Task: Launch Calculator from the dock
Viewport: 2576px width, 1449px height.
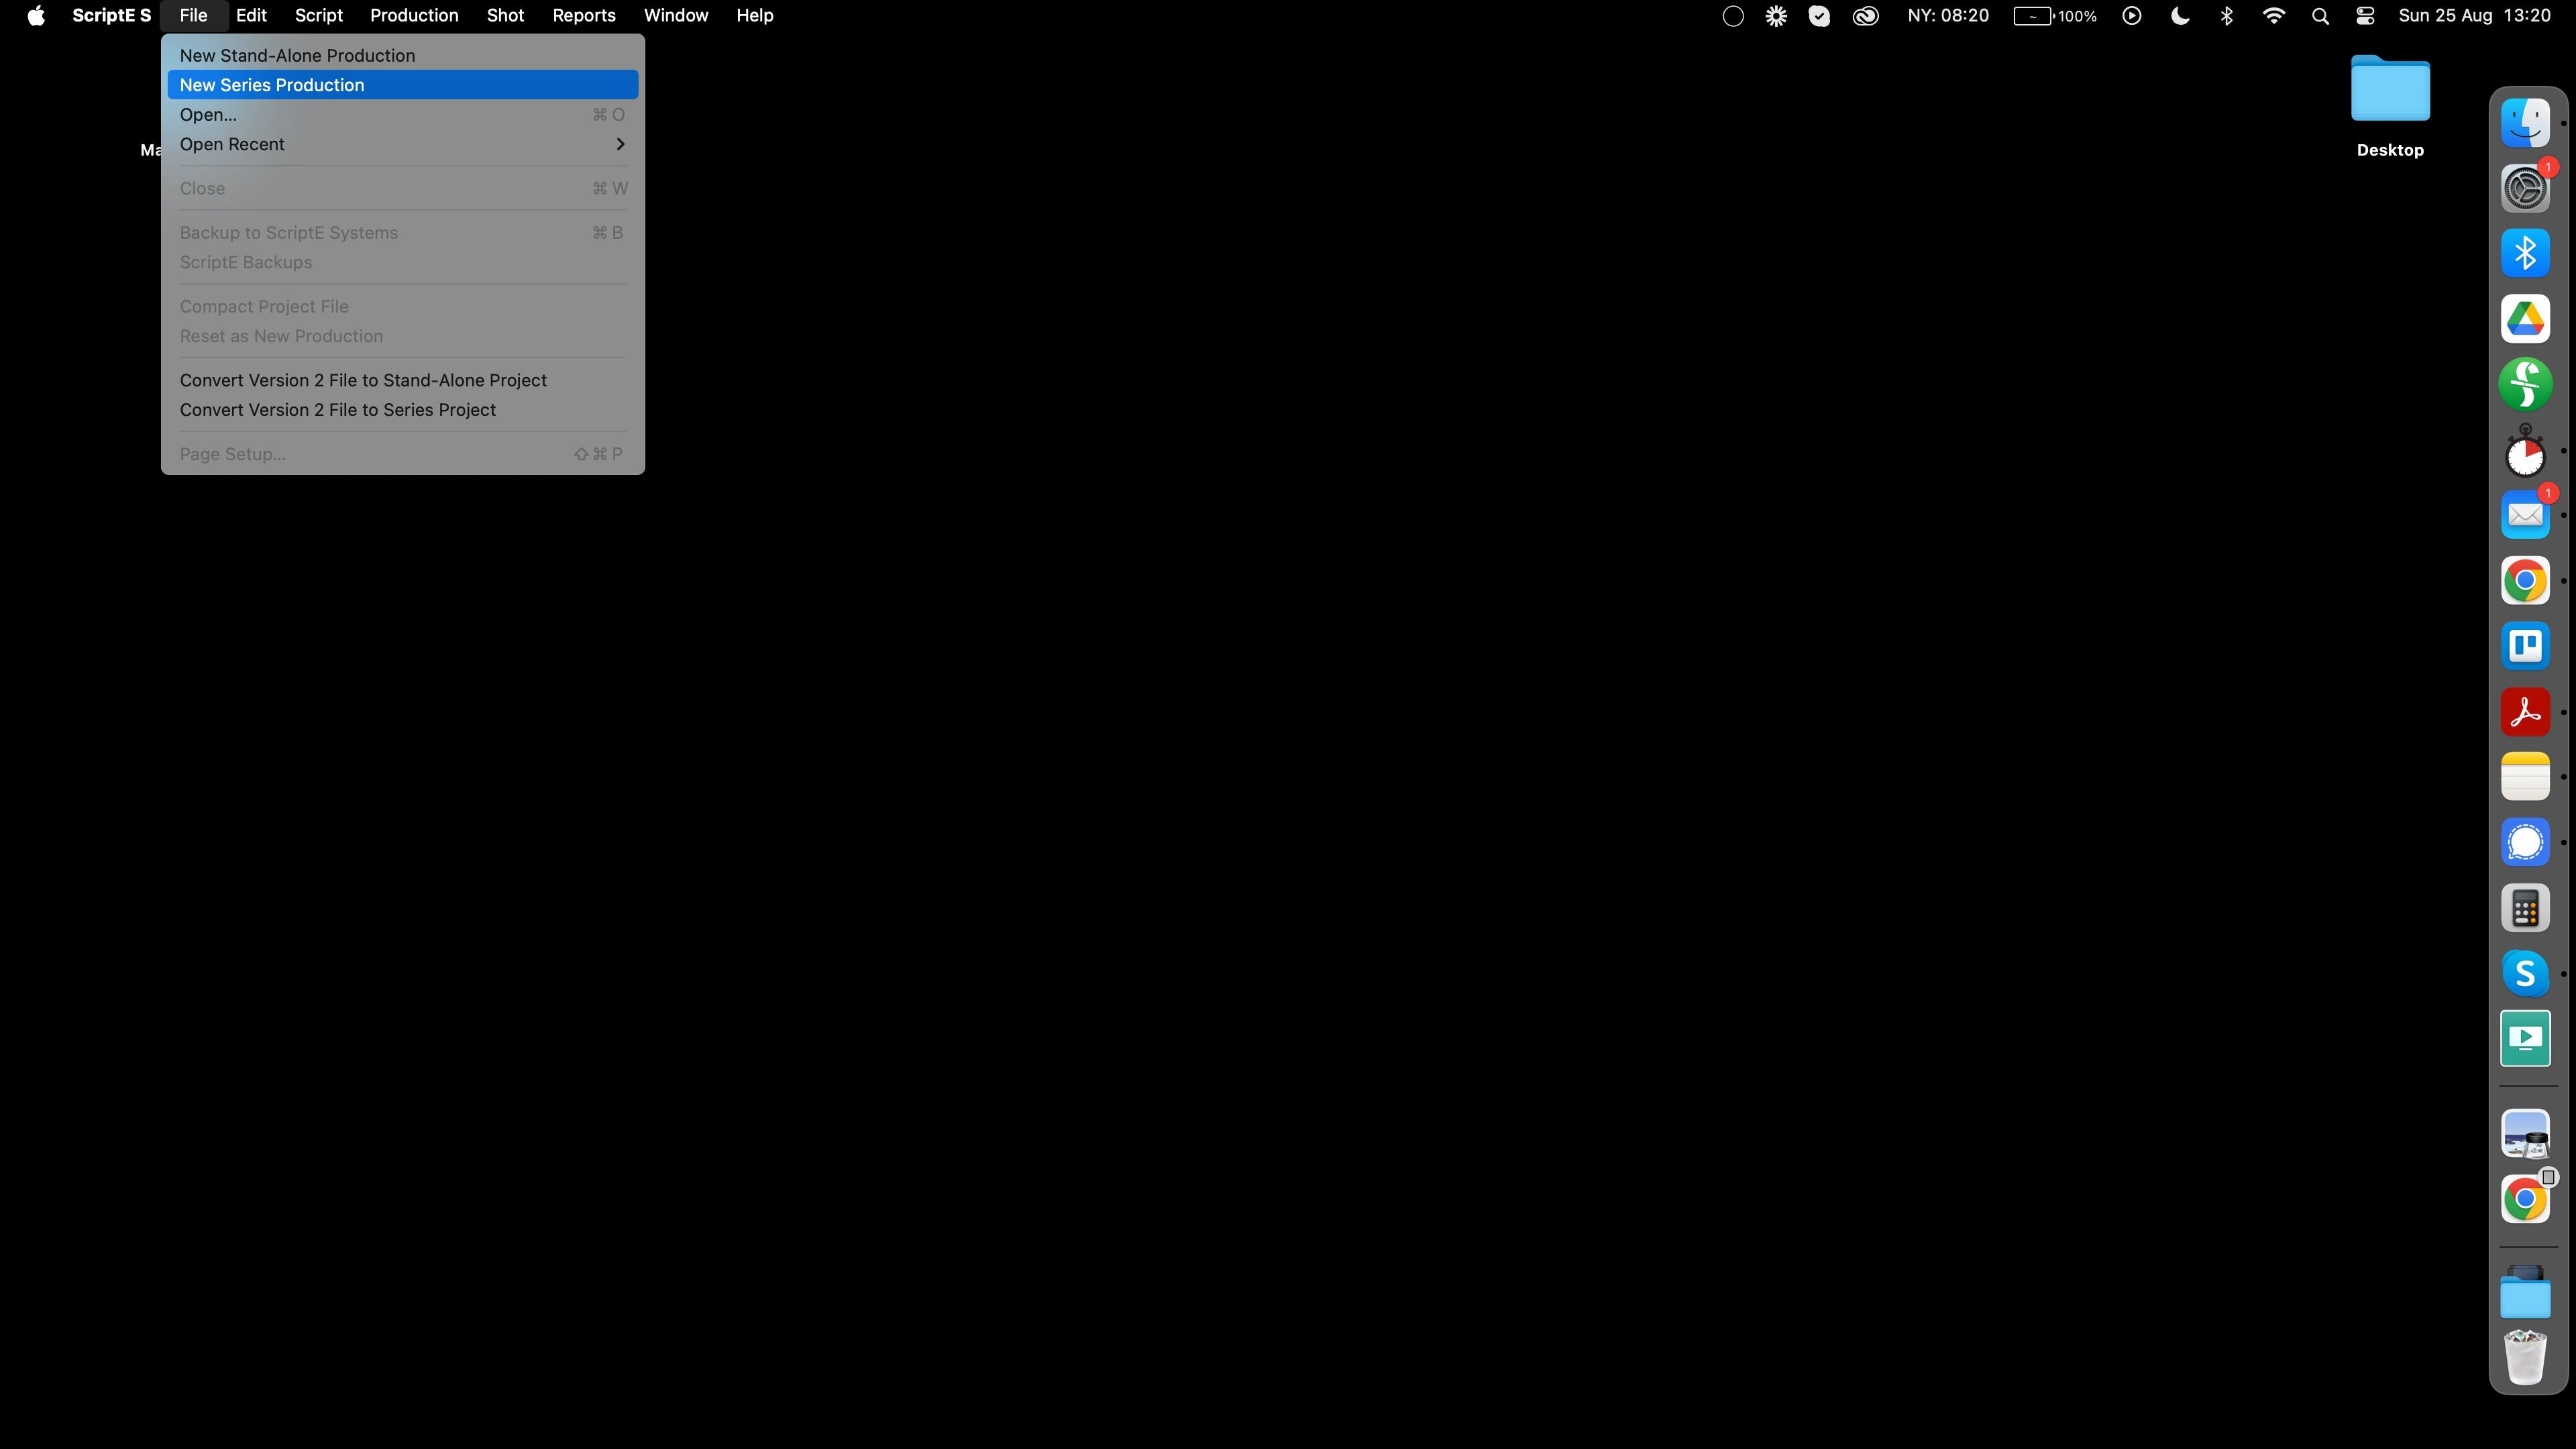Action: coord(2524,908)
